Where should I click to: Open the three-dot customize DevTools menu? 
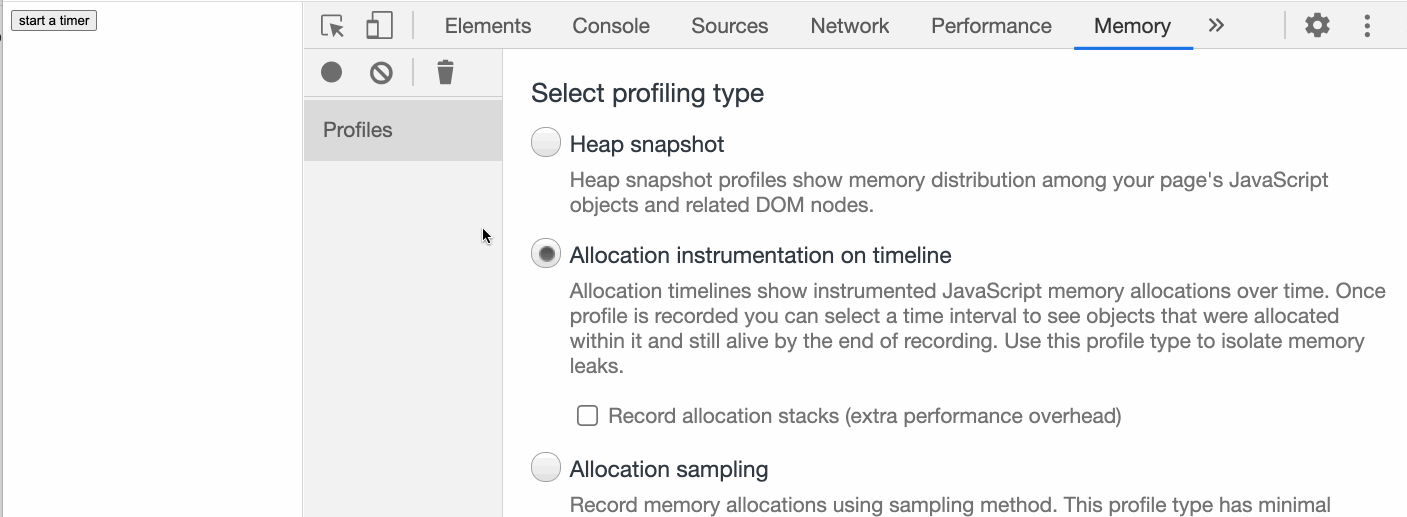click(x=1367, y=26)
